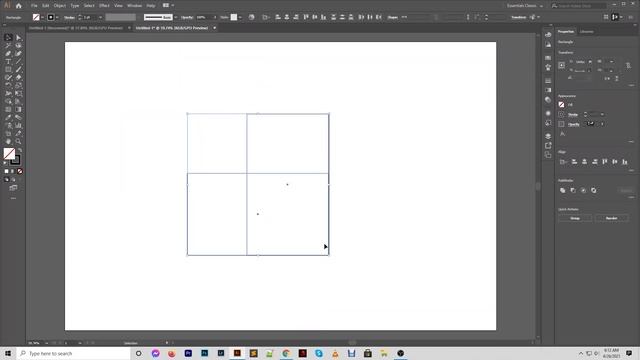
Task: Open the File menu
Action: click(34, 6)
